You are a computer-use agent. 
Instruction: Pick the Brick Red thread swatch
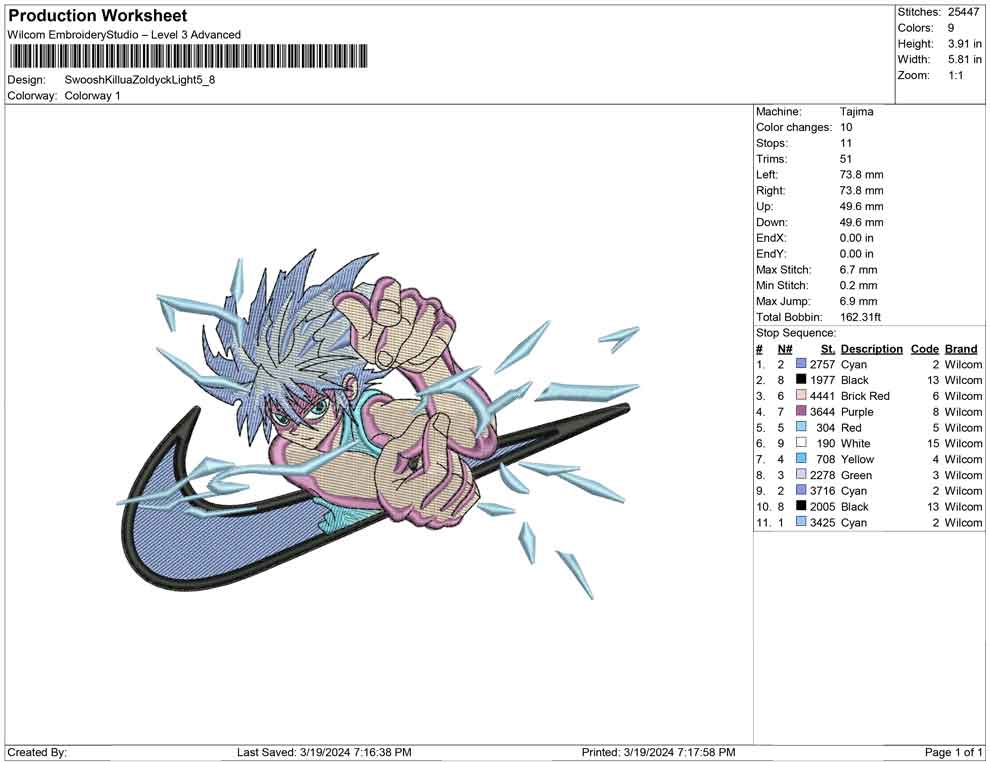(x=801, y=395)
